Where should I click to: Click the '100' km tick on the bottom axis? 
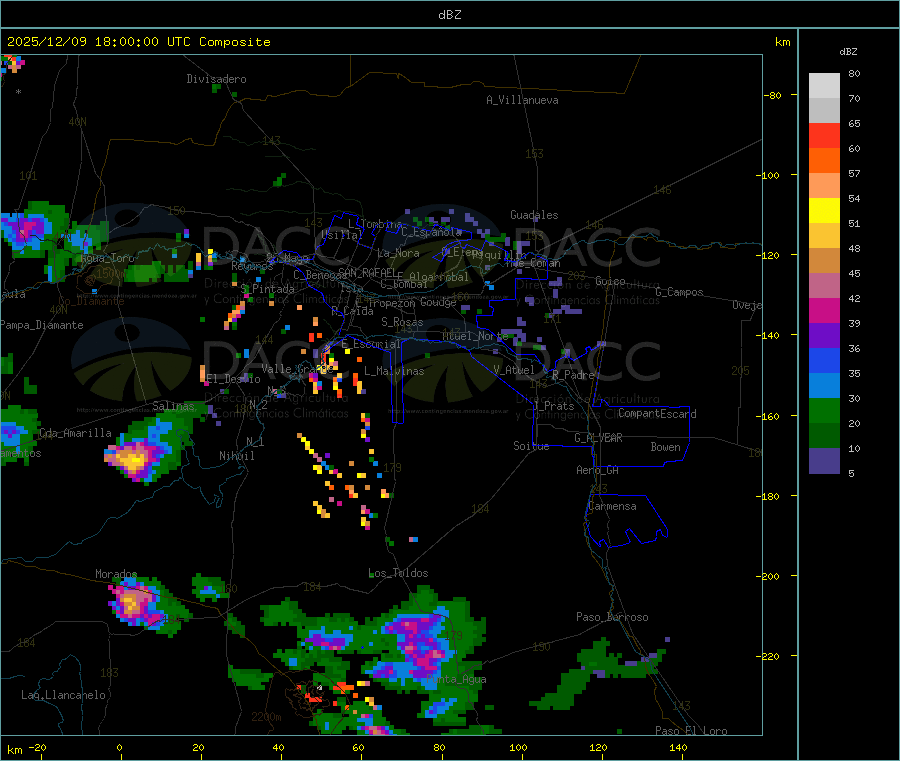518,747
